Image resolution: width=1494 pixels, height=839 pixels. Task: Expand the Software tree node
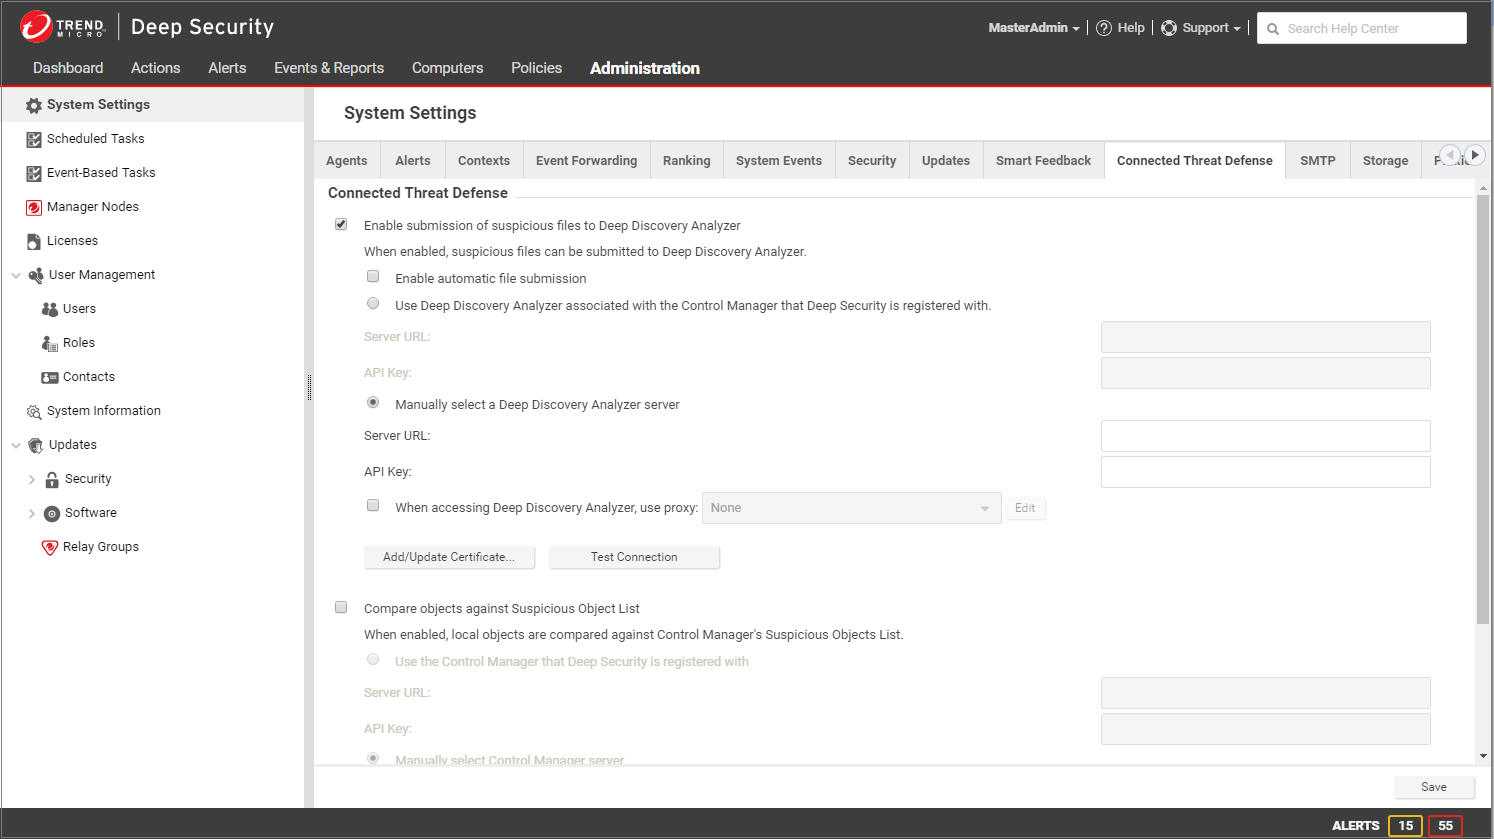point(32,513)
